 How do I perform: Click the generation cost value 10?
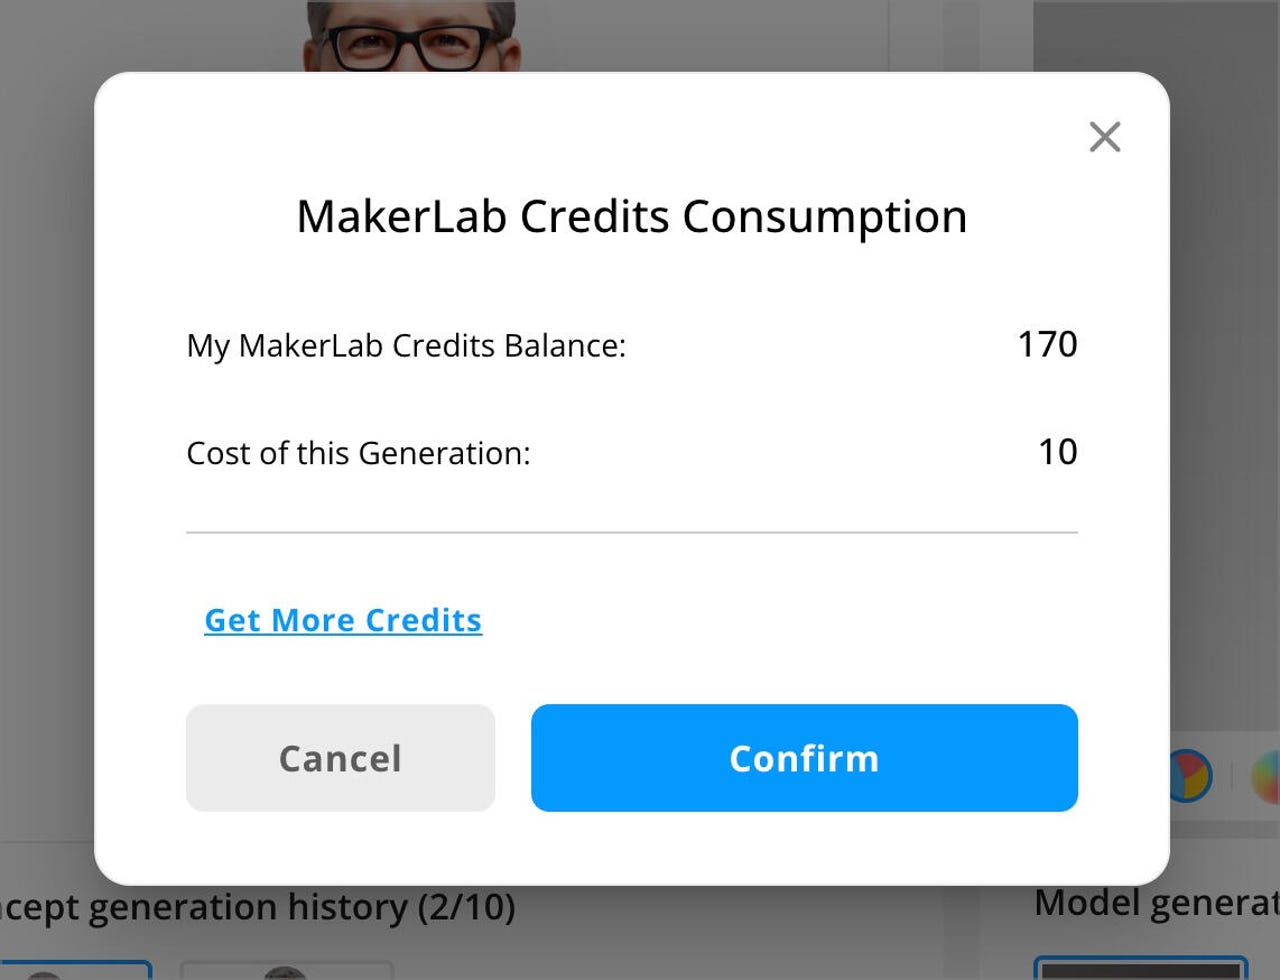pos(1057,452)
